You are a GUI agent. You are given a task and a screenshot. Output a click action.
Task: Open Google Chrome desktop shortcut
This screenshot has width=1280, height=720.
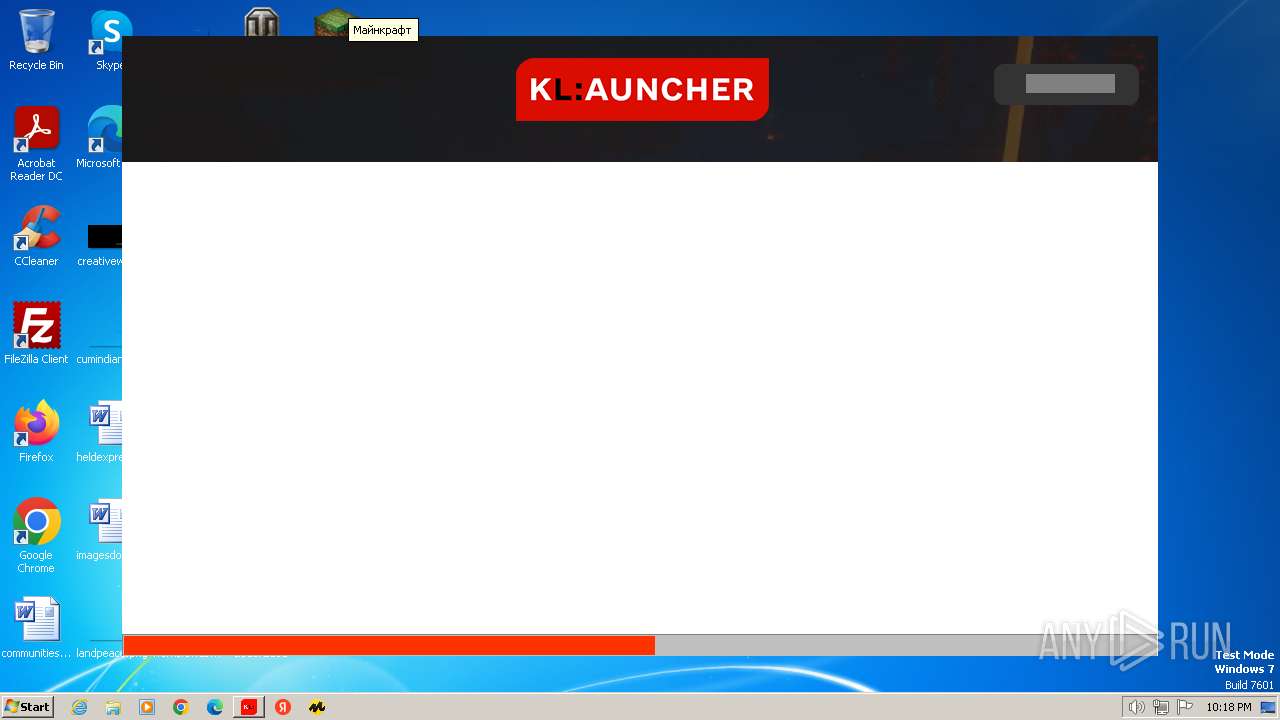(36, 536)
